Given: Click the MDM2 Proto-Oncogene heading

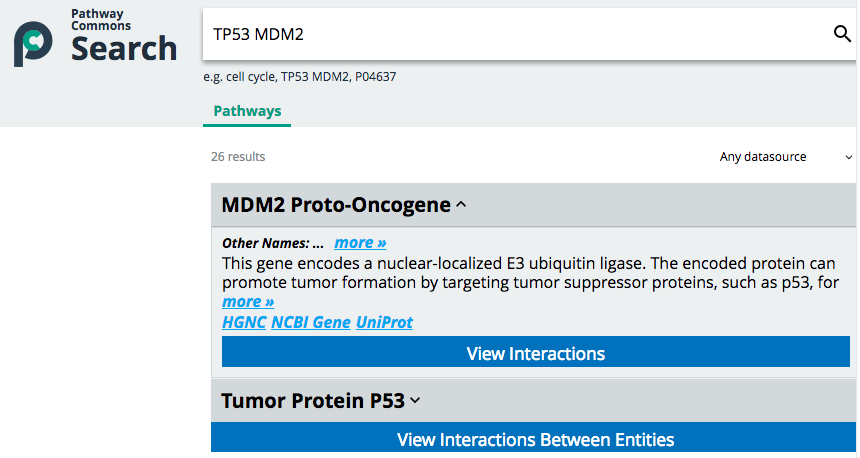Looking at the screenshot, I should tap(336, 205).
